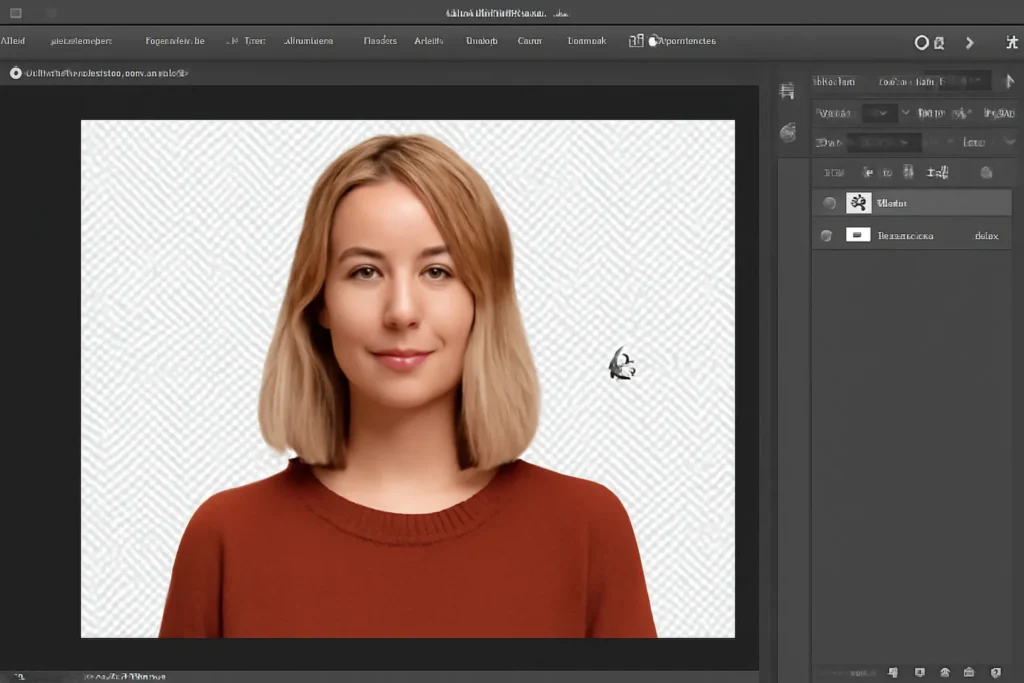The image size is (1024, 683).
Task: Click the third icon in layers panel footer
Action: pos(944,673)
